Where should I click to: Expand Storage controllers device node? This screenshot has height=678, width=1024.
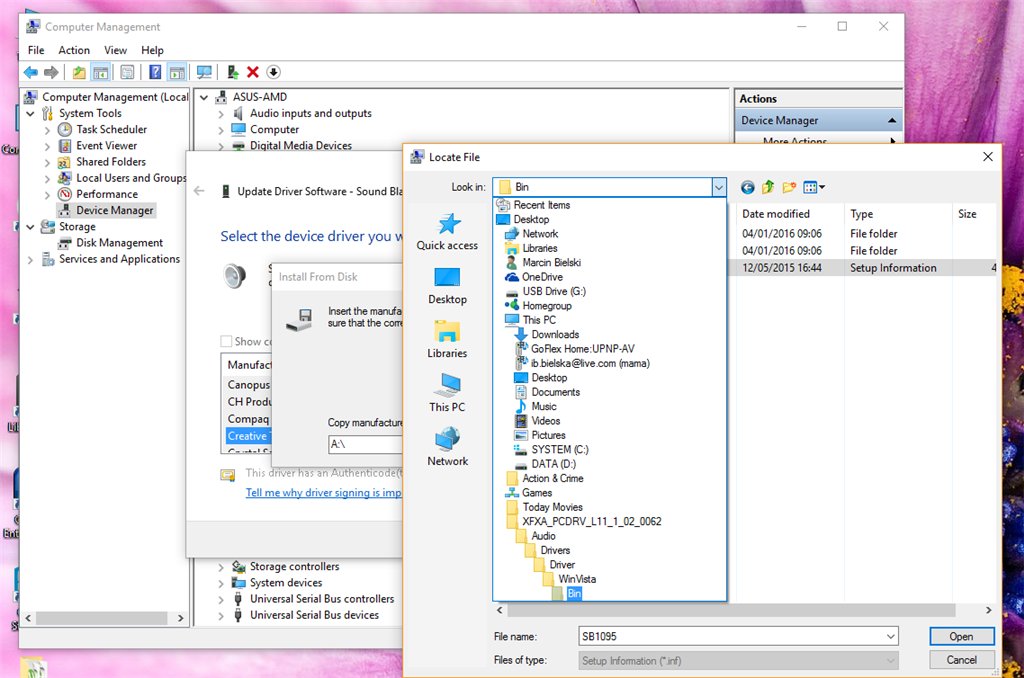click(x=221, y=568)
